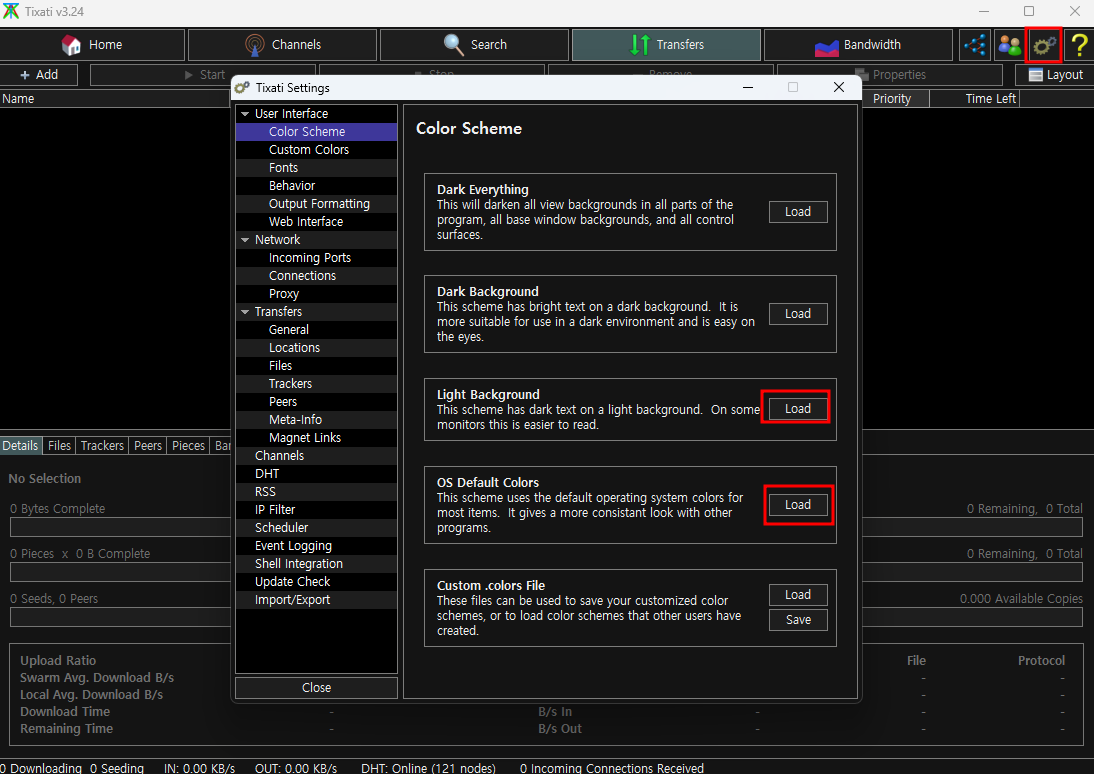Sort transfers by Name column
This screenshot has height=774, width=1094.
[x=115, y=98]
